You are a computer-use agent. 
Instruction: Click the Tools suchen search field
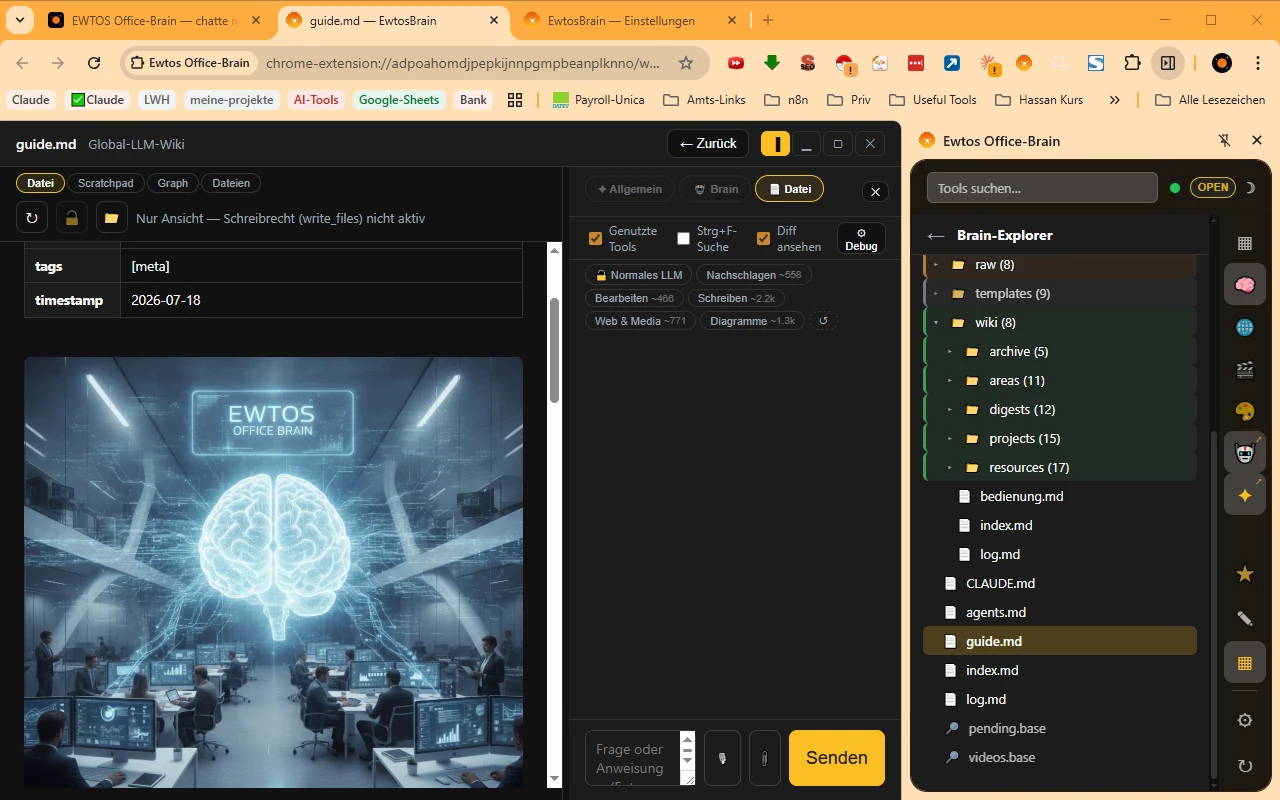tap(1042, 188)
